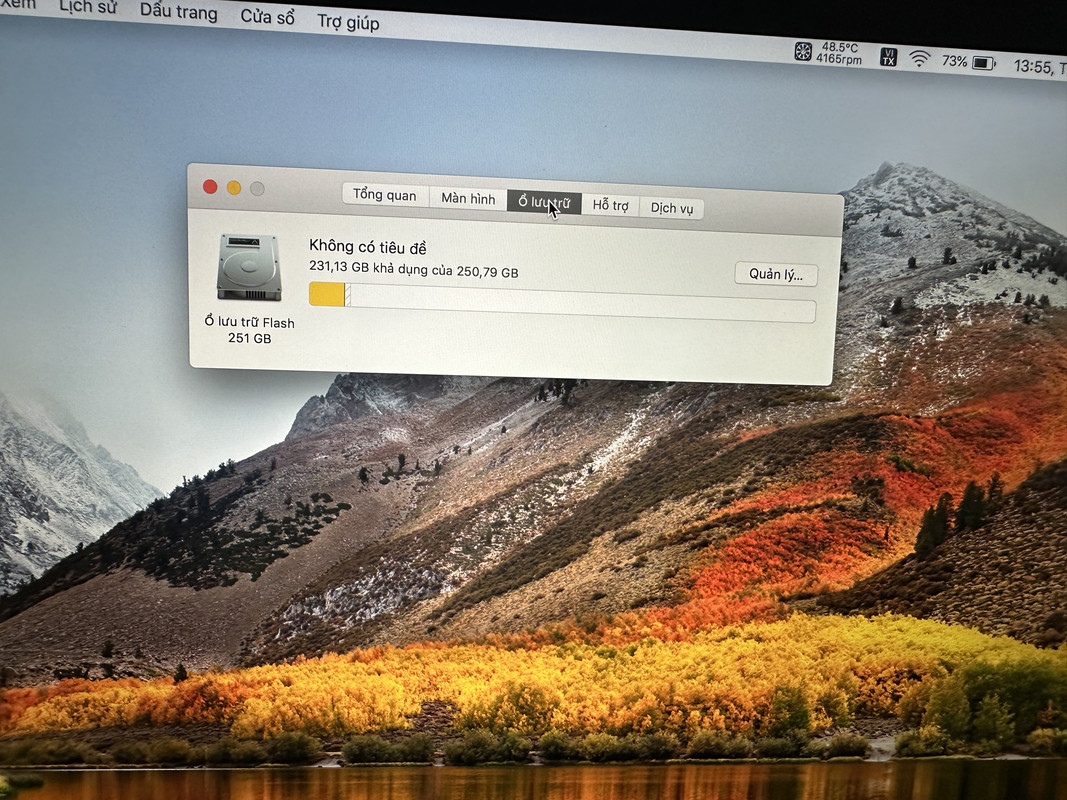This screenshot has width=1067, height=800.
Task: Click the 48.5°C 4165rpm fan readout
Action: point(839,53)
